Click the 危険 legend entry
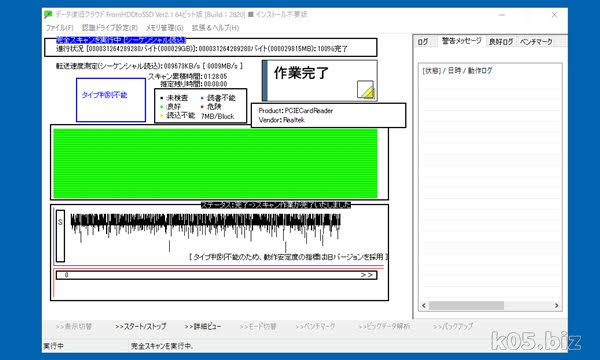Image resolution: width=600 pixels, height=360 pixels. (211, 106)
